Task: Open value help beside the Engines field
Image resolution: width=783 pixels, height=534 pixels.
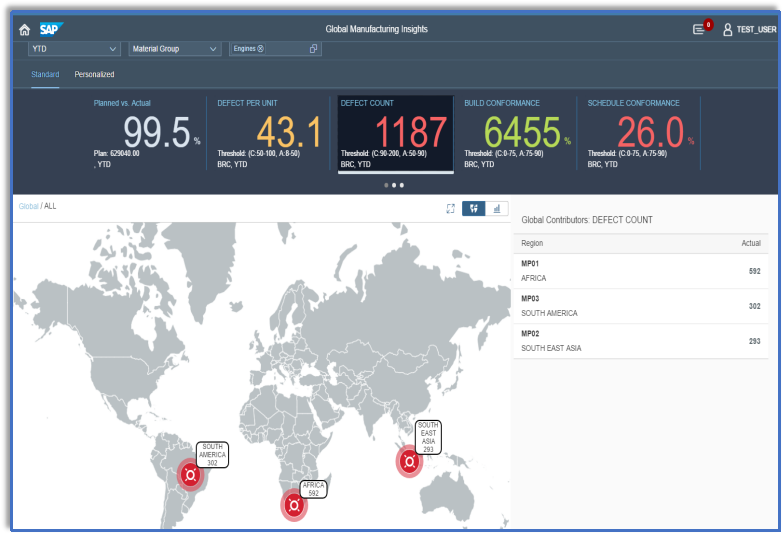Action: pos(313,48)
